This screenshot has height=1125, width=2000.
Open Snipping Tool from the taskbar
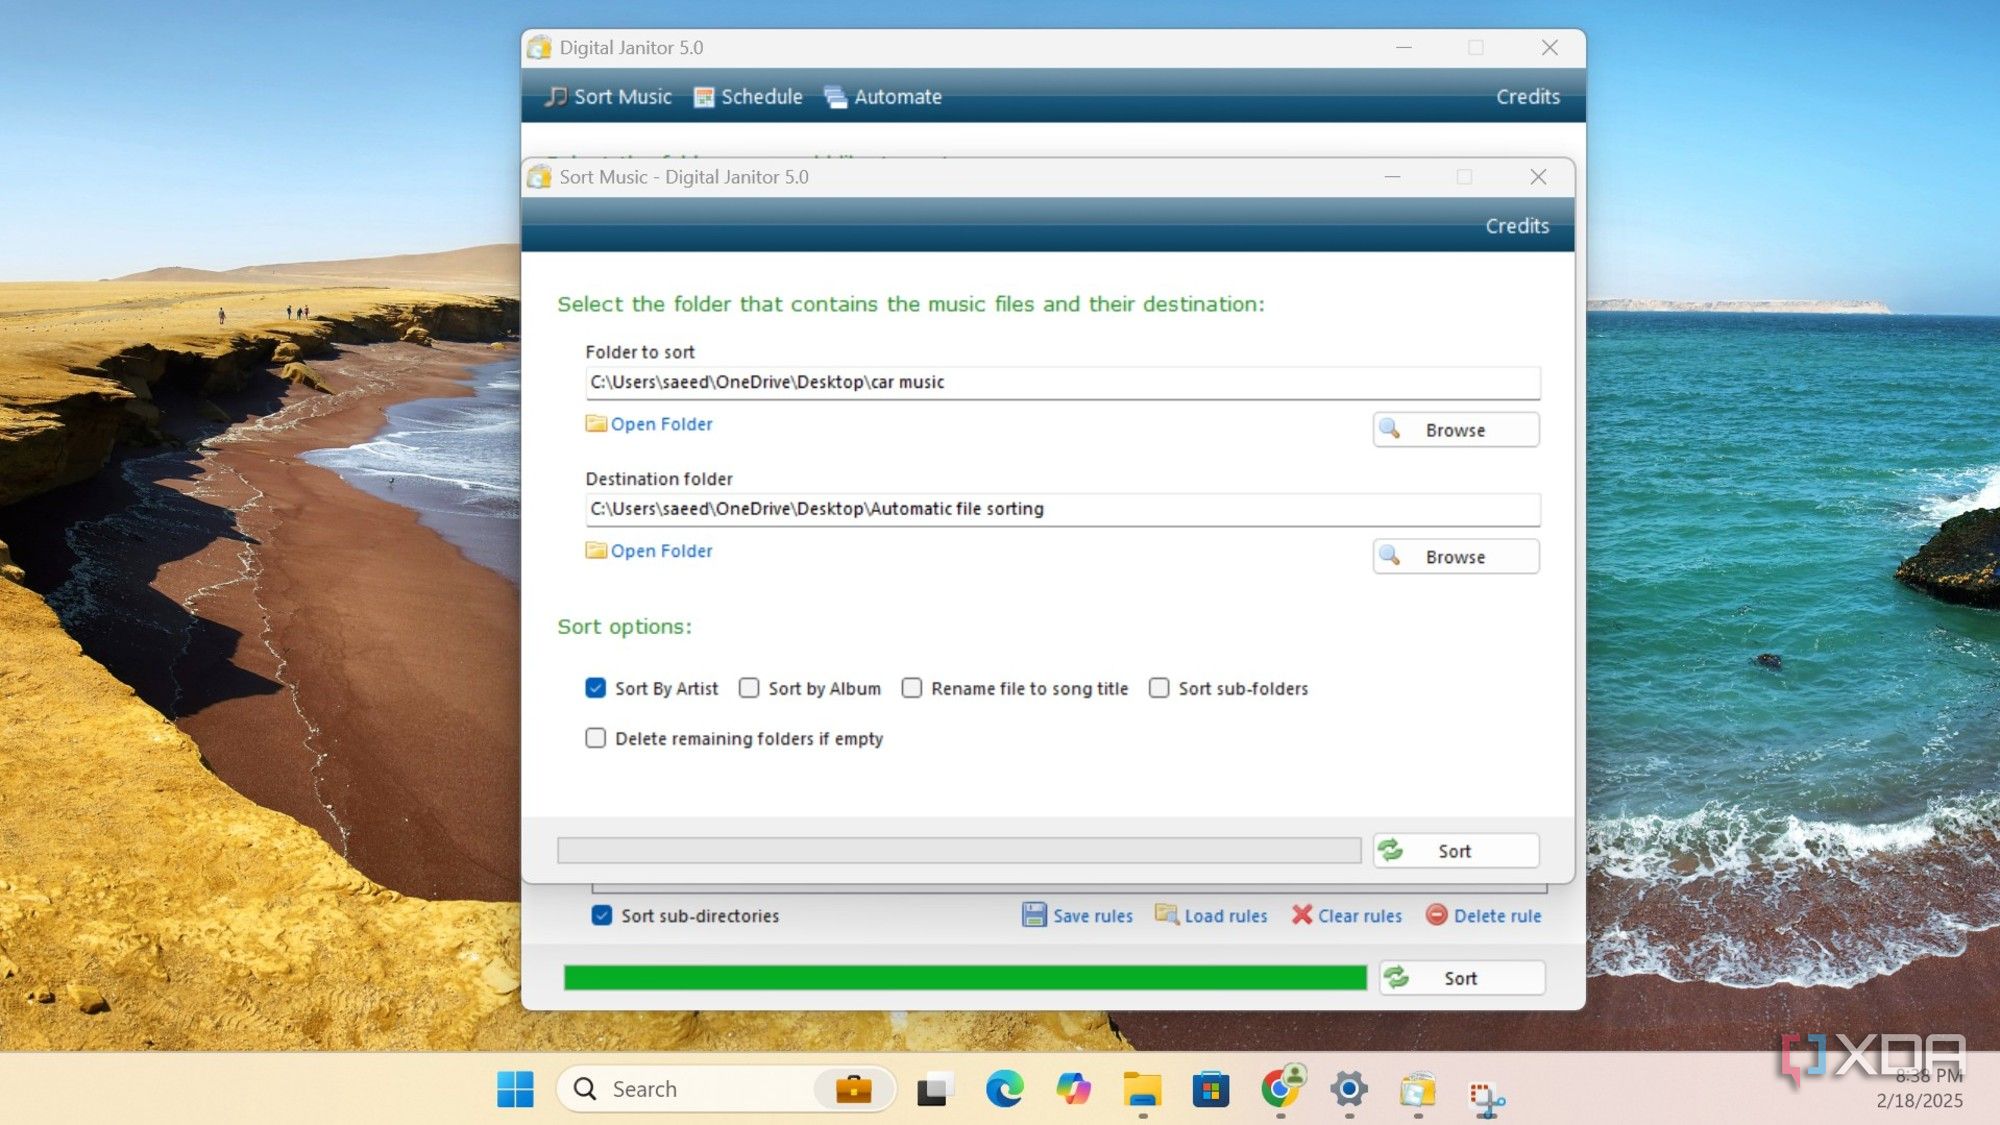pos(1487,1097)
